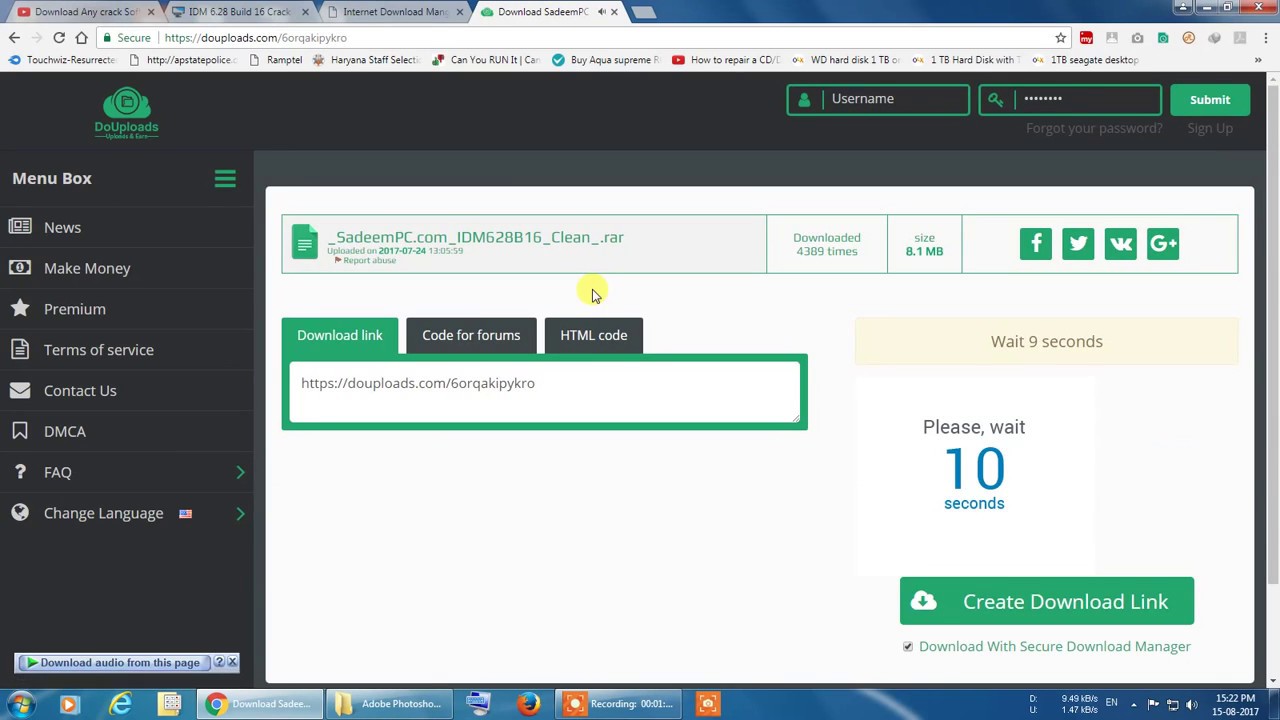Image resolution: width=1280 pixels, height=720 pixels.
Task: Switch to the IDM 6.28 Build 16 Crack browser tab
Action: [240, 12]
